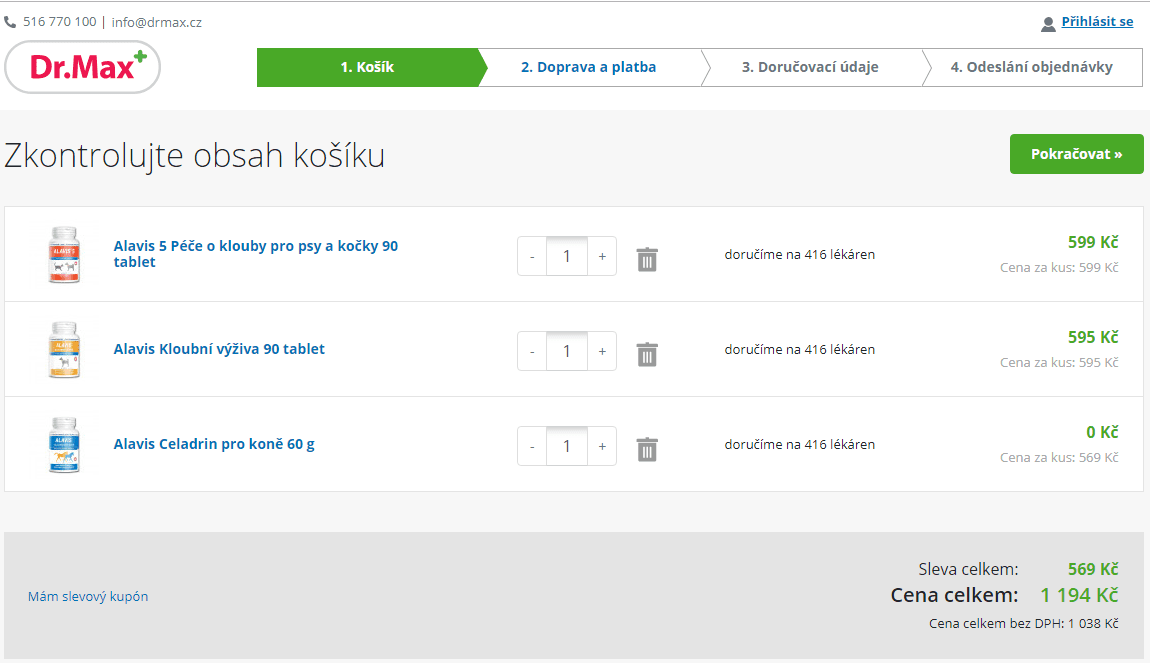Click the Cena za kus: 599 Kč text
The image size is (1150, 663).
click(1059, 268)
